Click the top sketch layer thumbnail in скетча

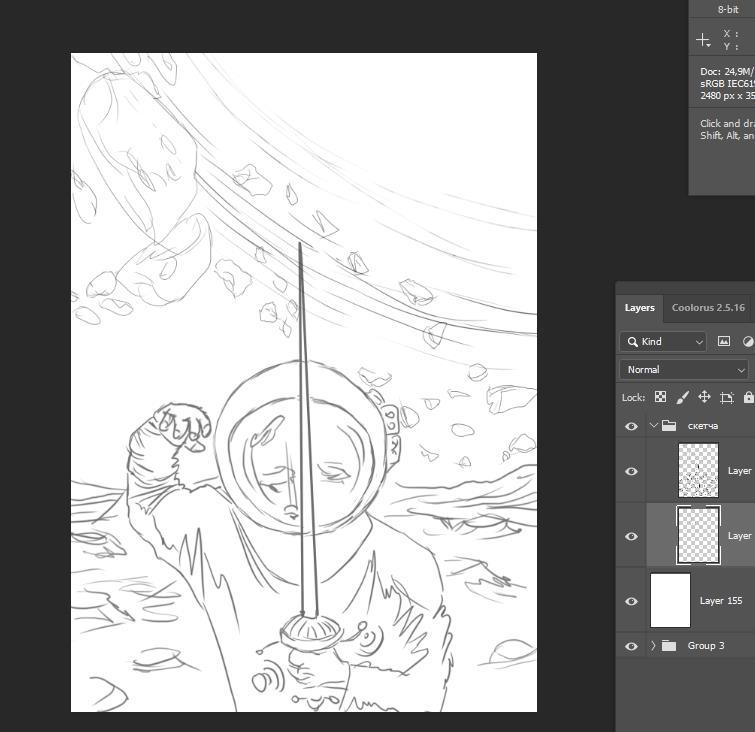tap(698, 470)
